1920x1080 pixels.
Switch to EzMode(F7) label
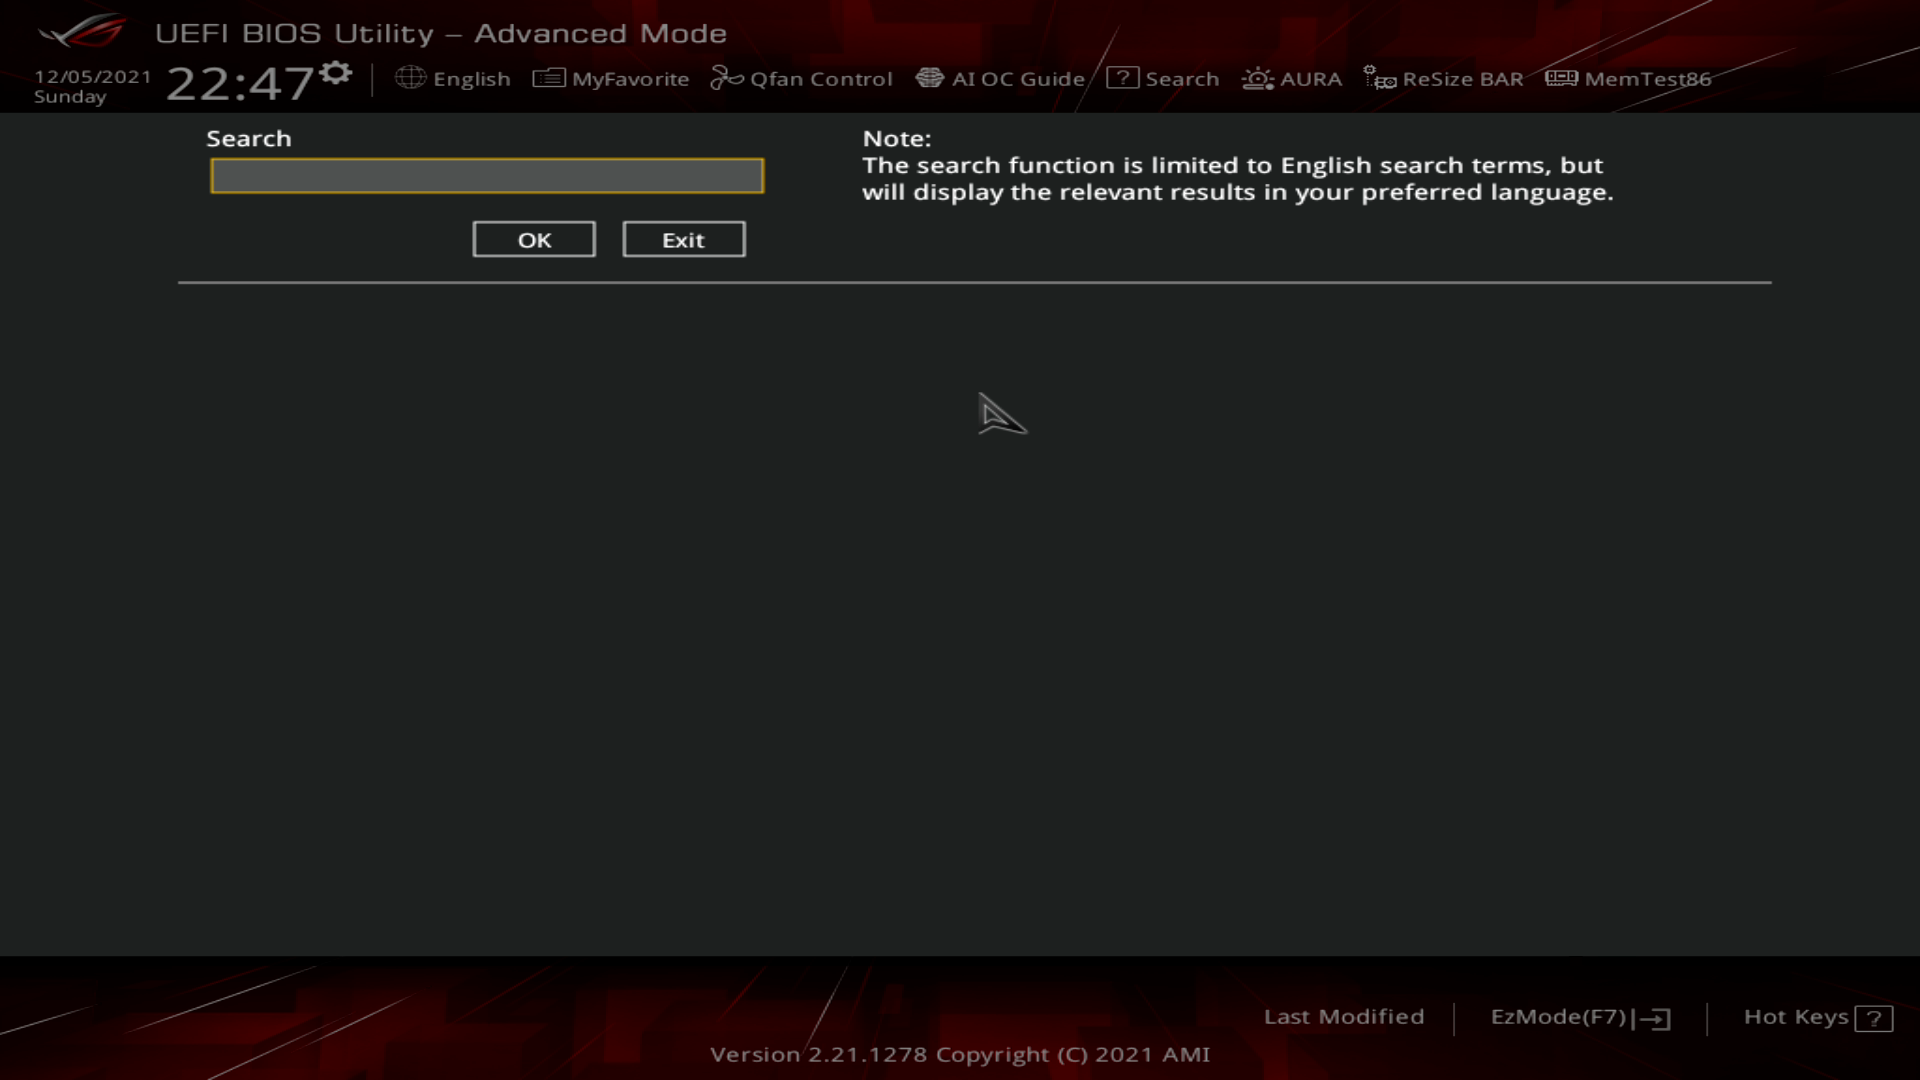point(1558,1017)
